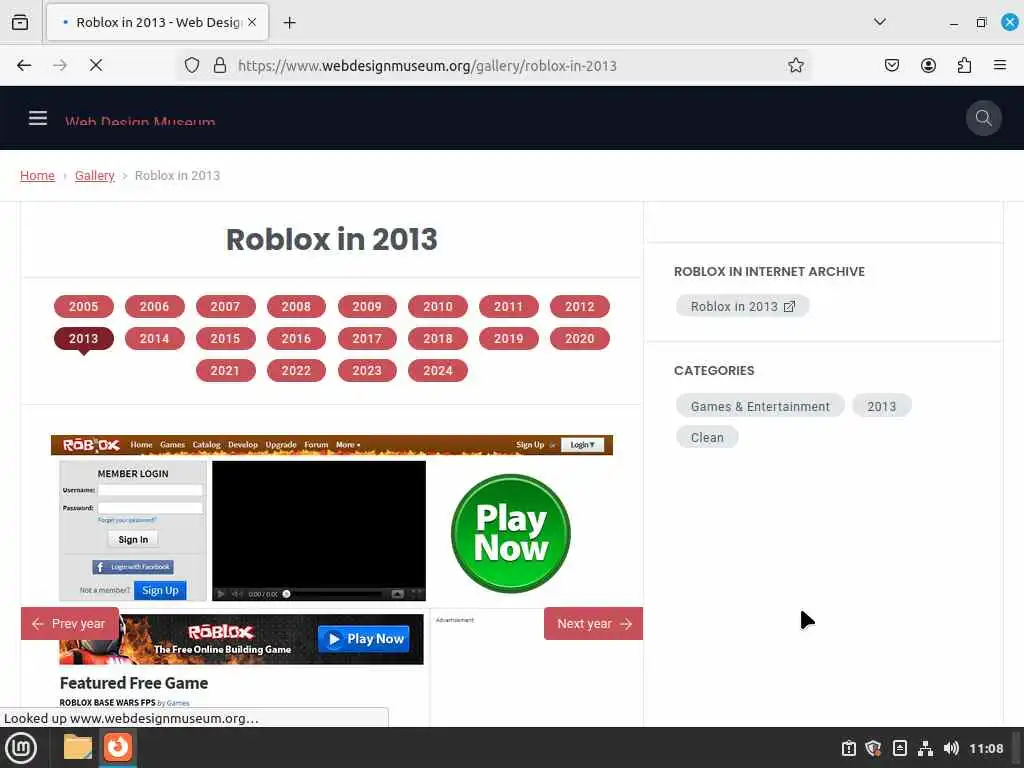Image resolution: width=1024 pixels, height=768 pixels.
Task: Jump to the 2017 year
Action: [x=367, y=338]
